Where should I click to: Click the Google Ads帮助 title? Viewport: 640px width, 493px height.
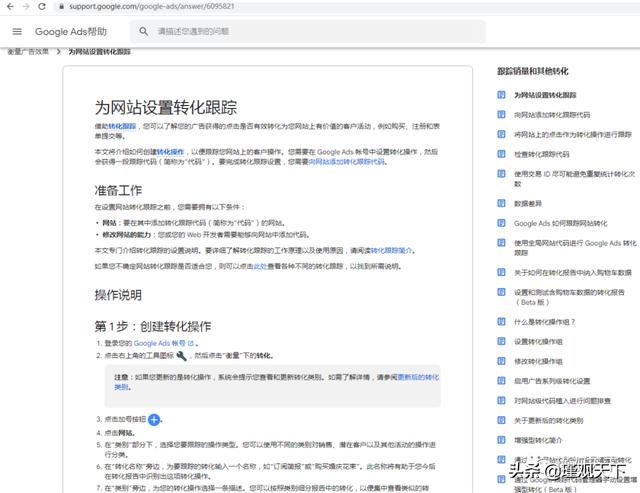pos(71,31)
